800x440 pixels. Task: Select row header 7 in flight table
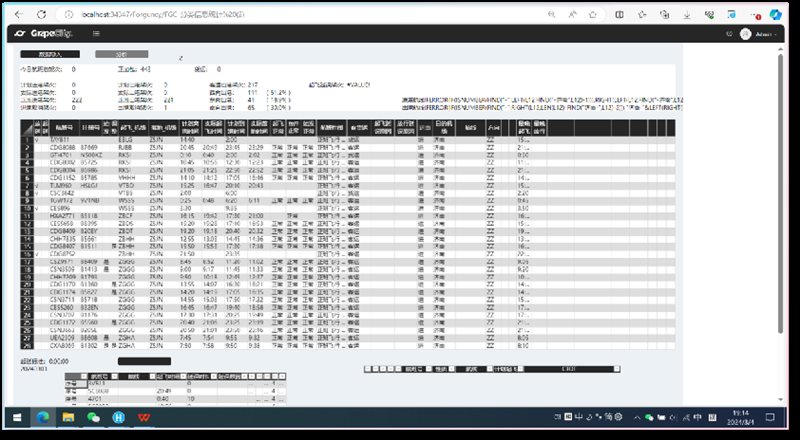point(25,186)
